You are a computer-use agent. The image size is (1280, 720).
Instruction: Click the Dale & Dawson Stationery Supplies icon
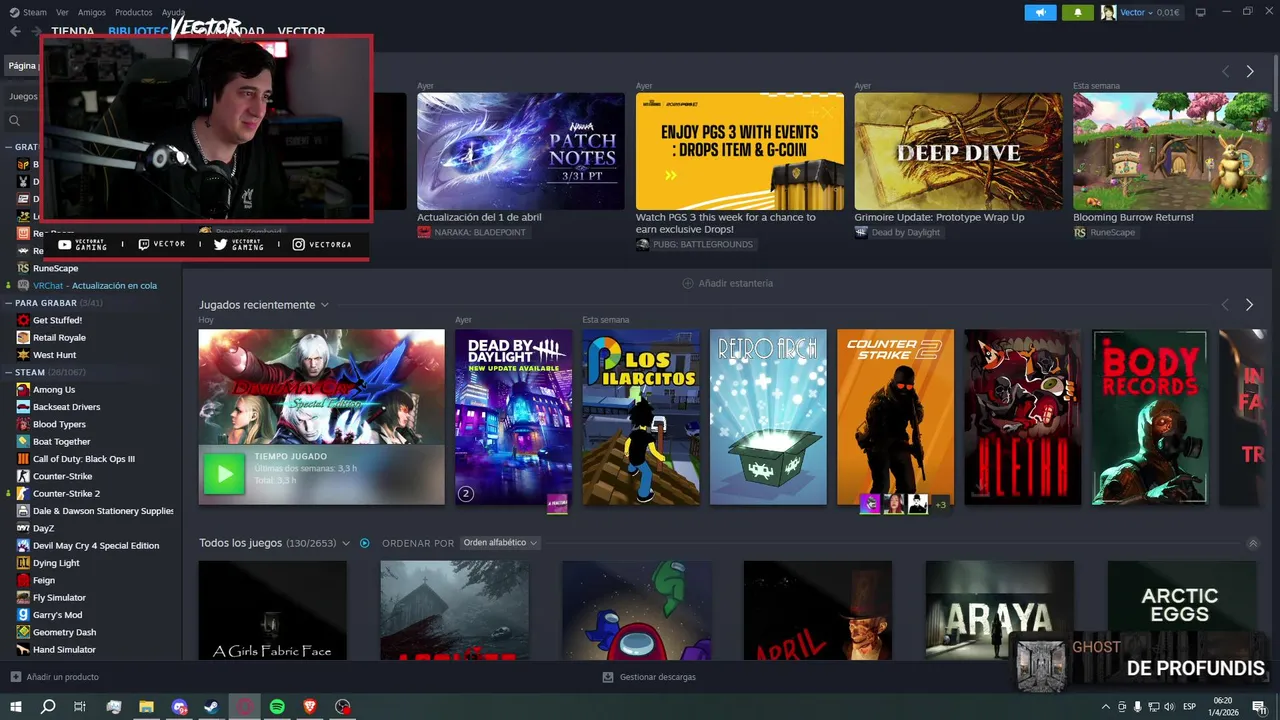tap(23, 511)
